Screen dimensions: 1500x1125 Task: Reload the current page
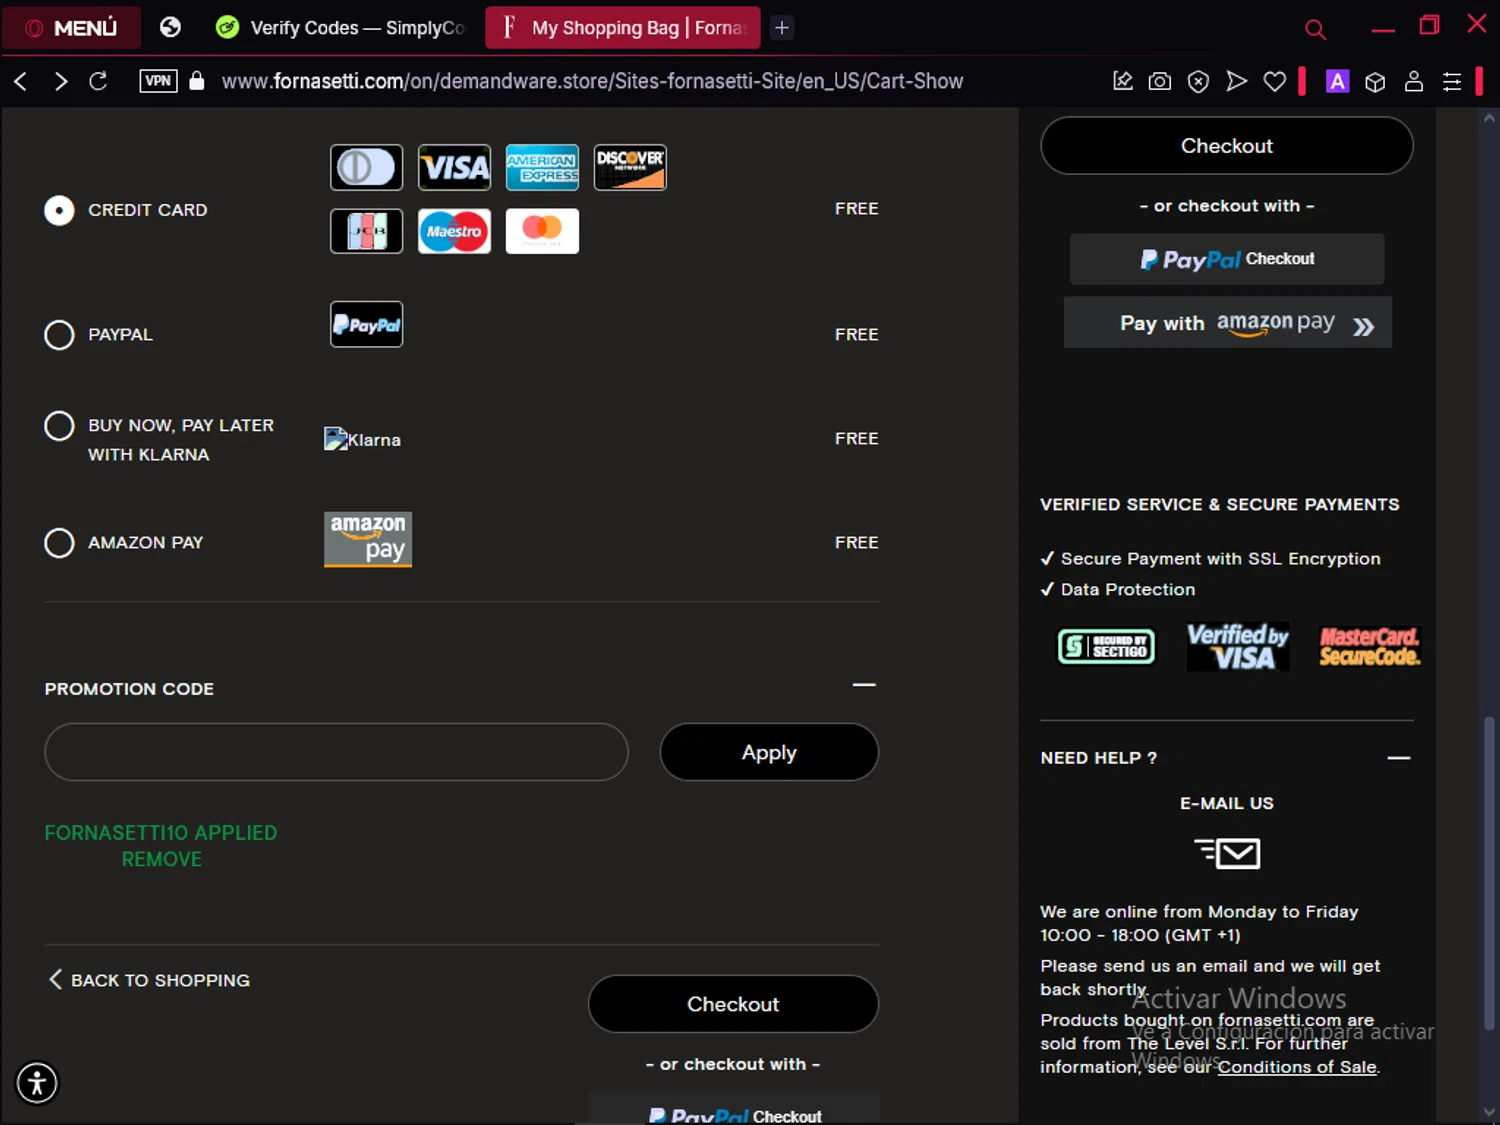point(98,81)
